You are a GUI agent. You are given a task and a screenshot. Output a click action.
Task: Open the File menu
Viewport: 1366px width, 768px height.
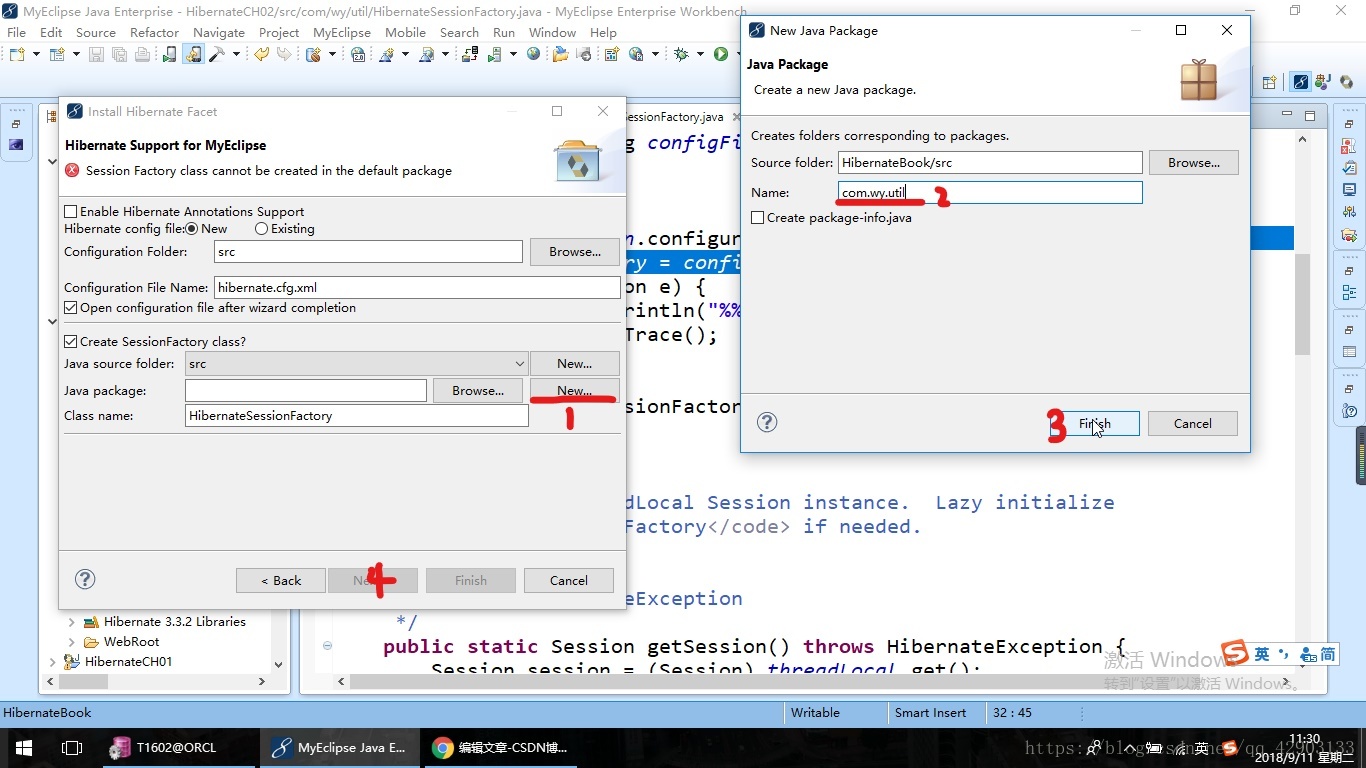point(17,32)
